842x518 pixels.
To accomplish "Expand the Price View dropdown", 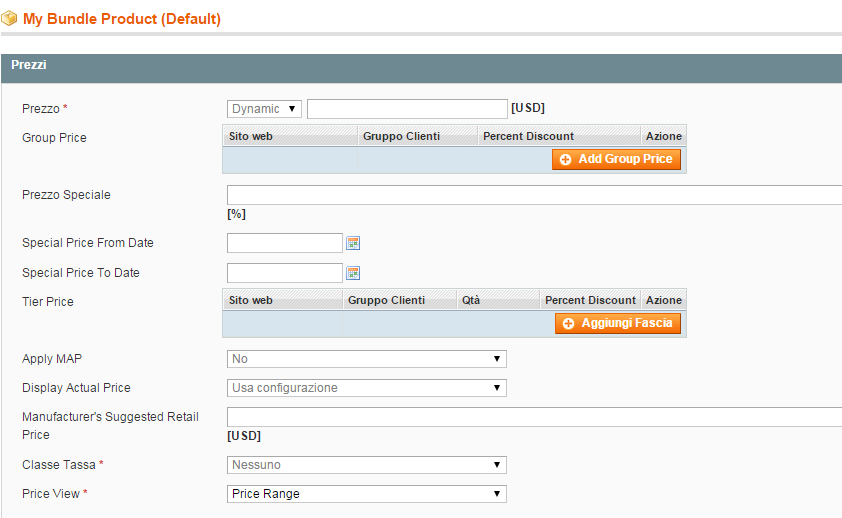I will point(366,494).
